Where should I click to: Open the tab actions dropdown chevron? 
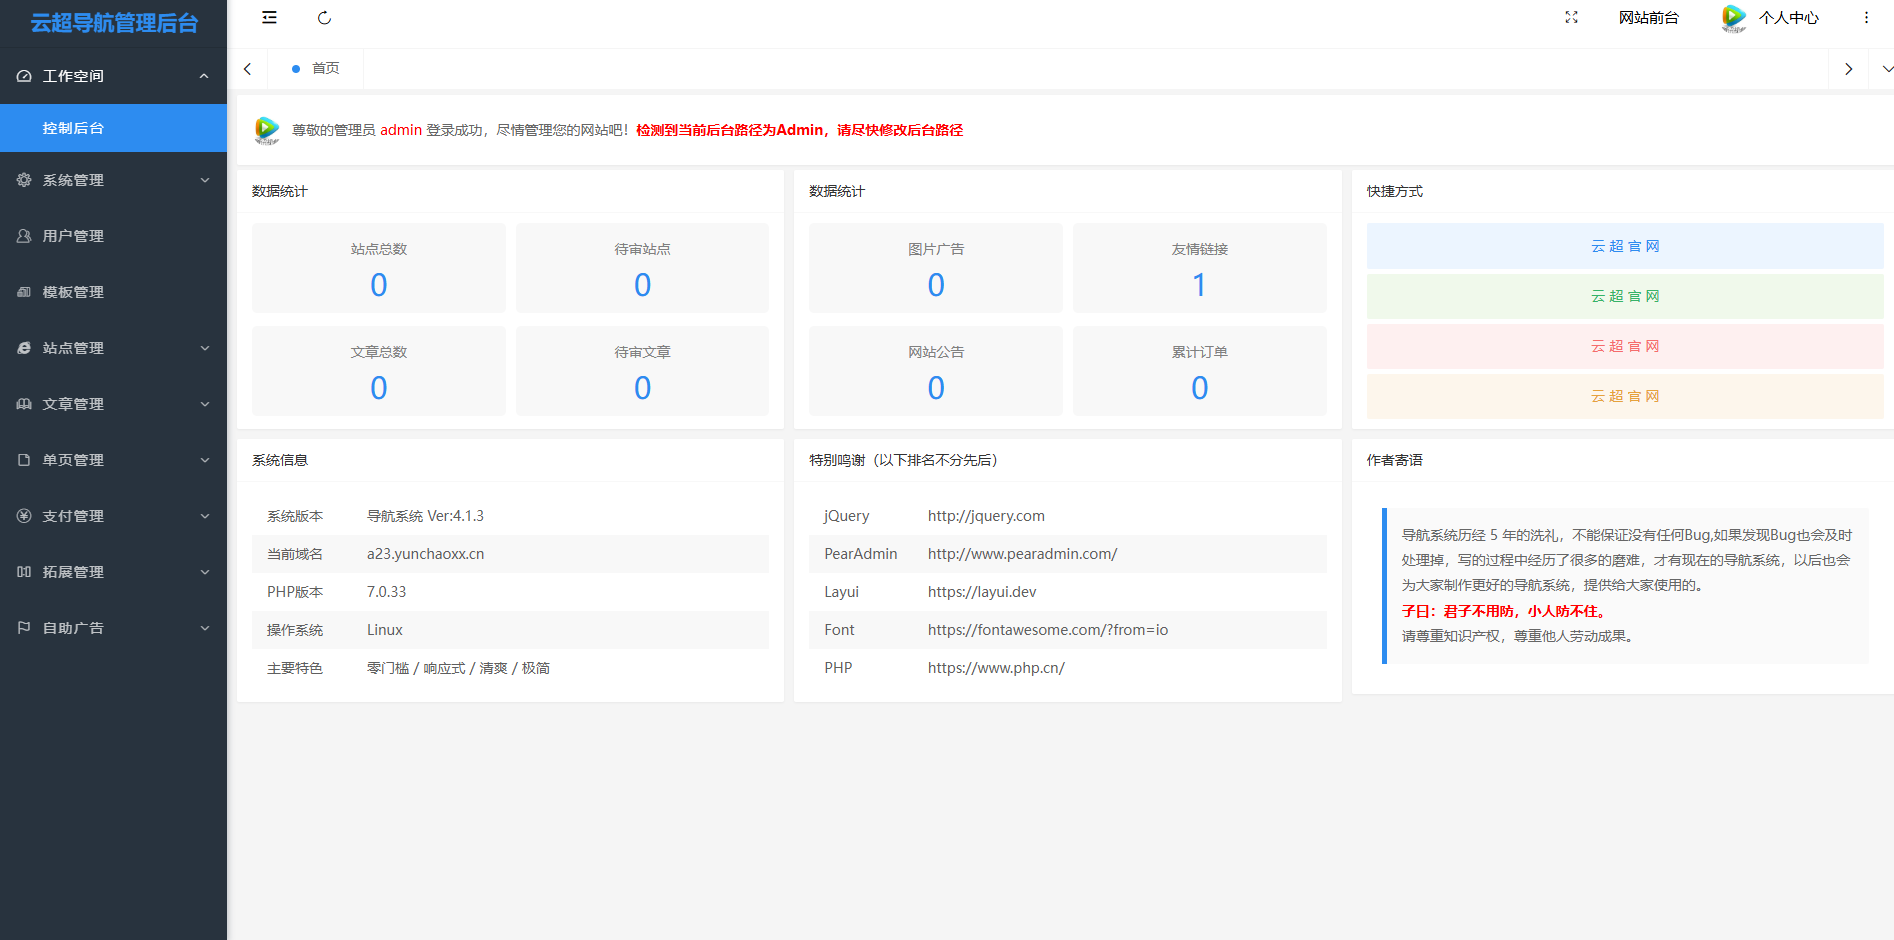coord(1886,69)
